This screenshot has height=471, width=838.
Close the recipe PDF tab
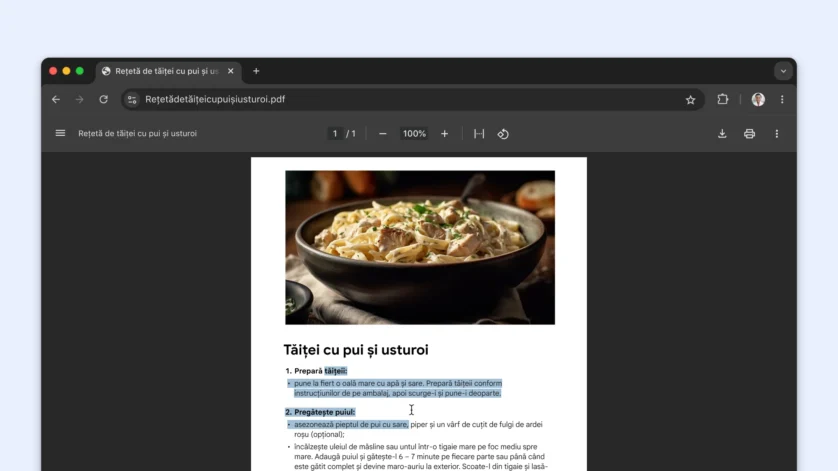[231, 71]
